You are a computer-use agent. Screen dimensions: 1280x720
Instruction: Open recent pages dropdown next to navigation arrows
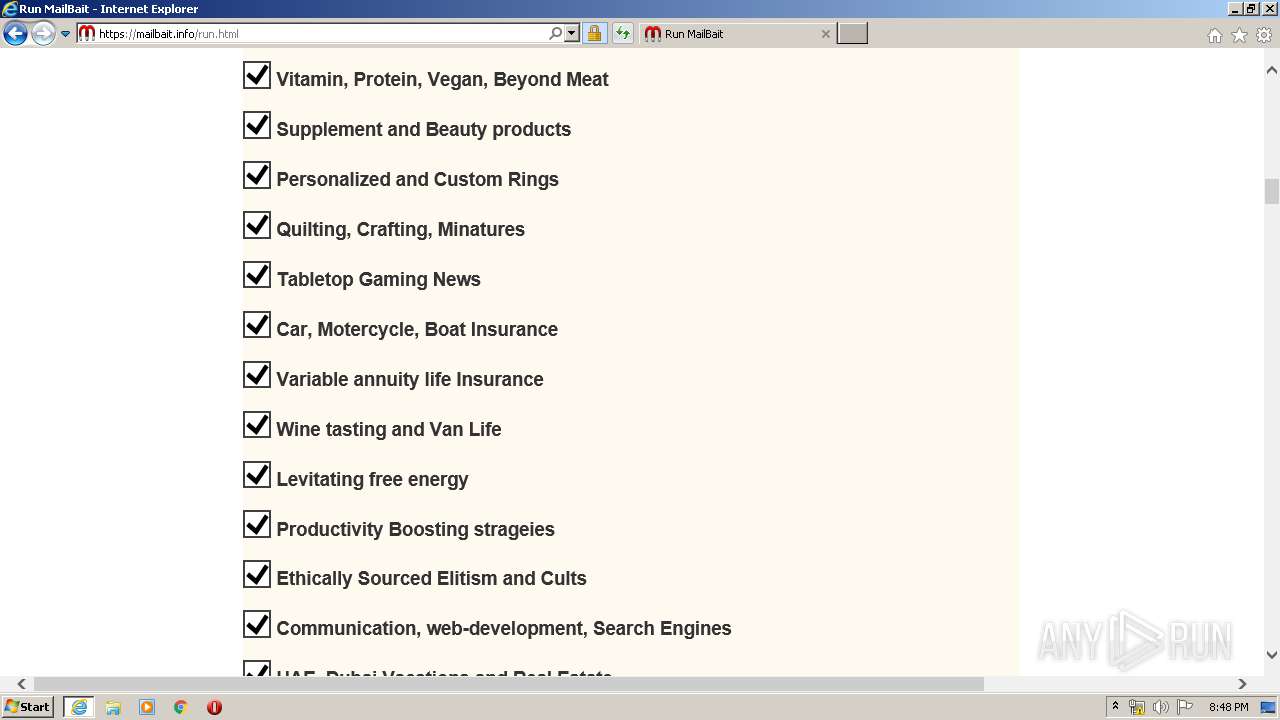pos(66,34)
